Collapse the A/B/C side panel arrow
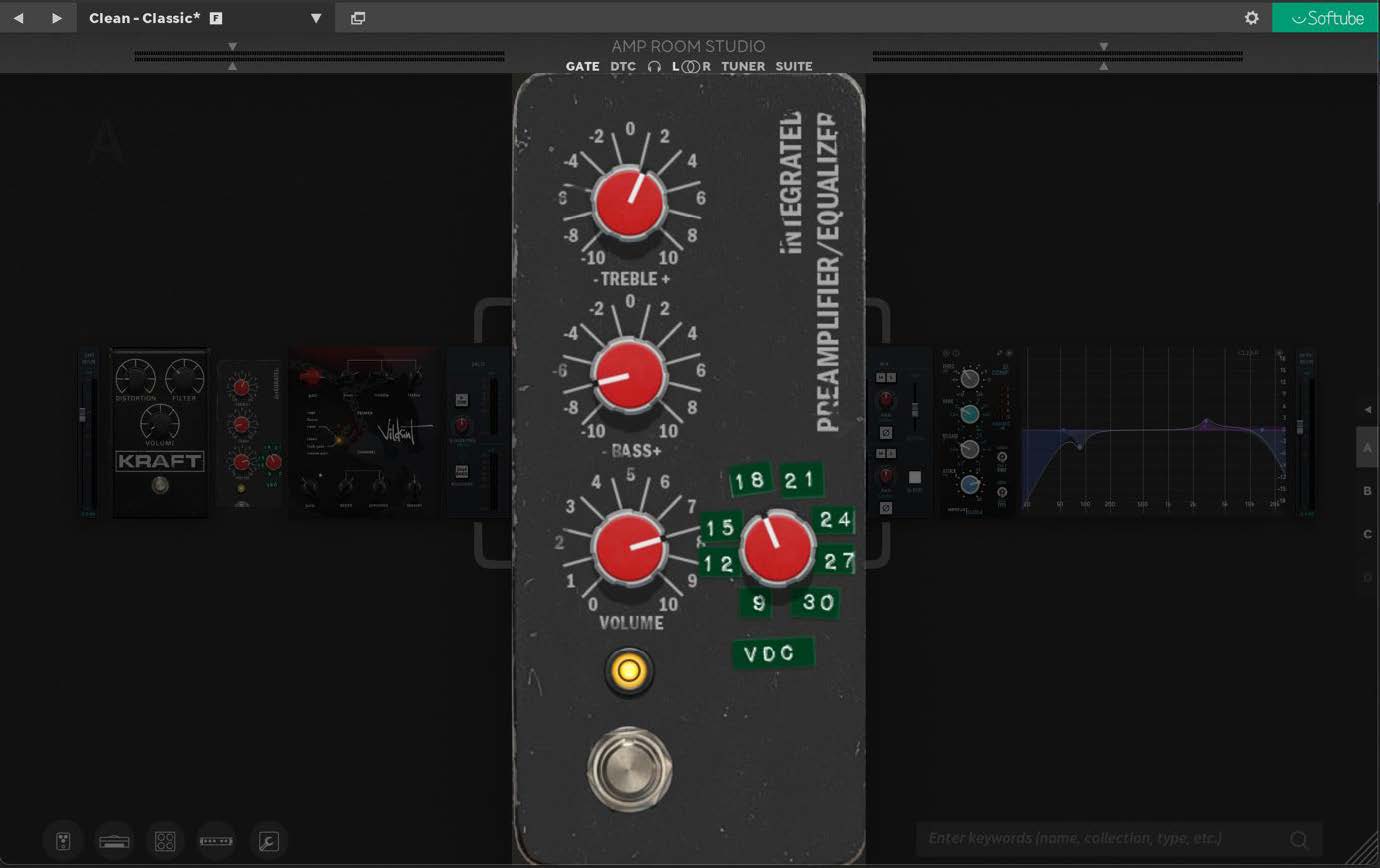1380x868 pixels. [1368, 410]
